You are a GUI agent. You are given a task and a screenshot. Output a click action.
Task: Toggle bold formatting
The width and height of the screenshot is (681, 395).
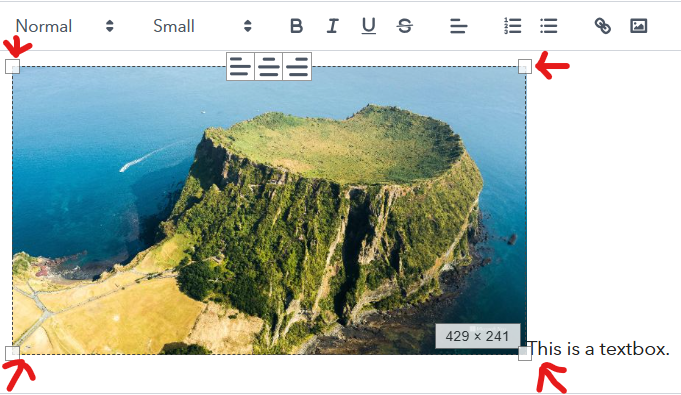[x=296, y=26]
